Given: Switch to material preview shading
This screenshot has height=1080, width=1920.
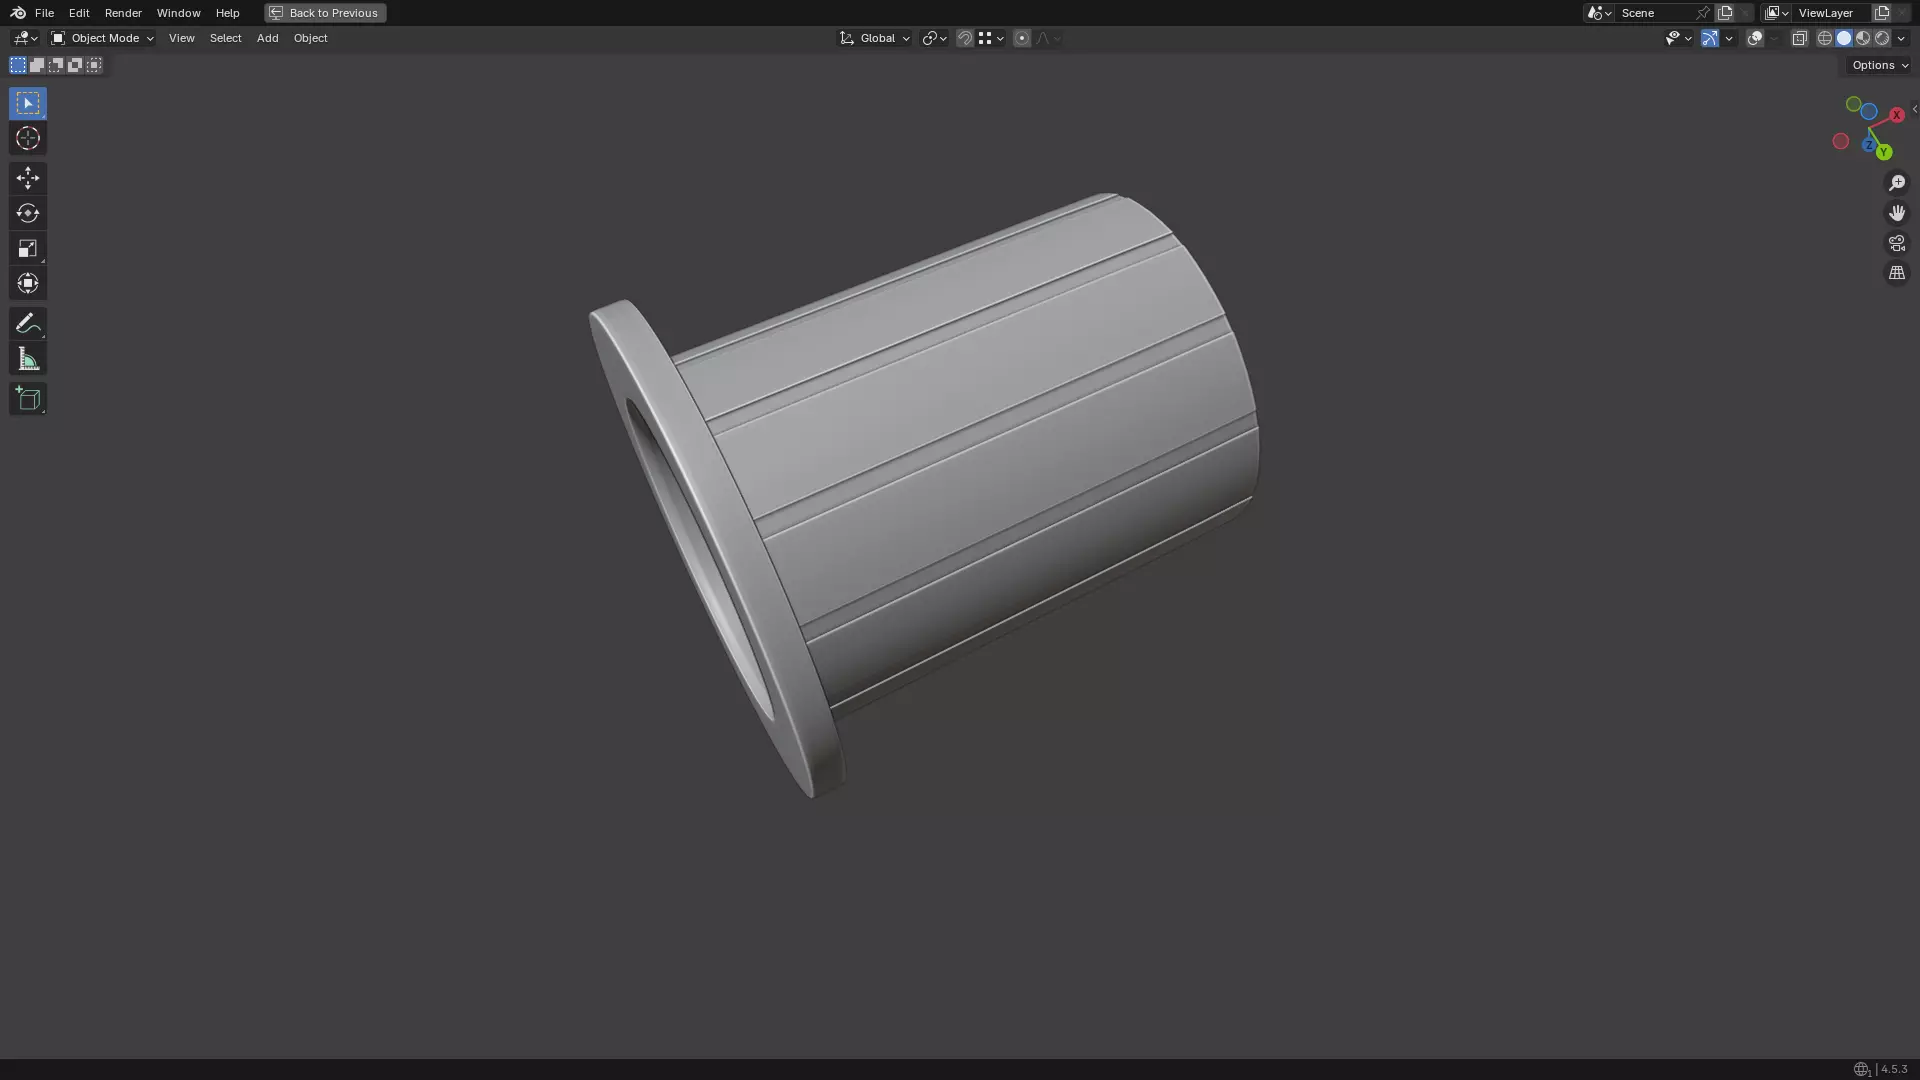Looking at the screenshot, I should (1863, 38).
